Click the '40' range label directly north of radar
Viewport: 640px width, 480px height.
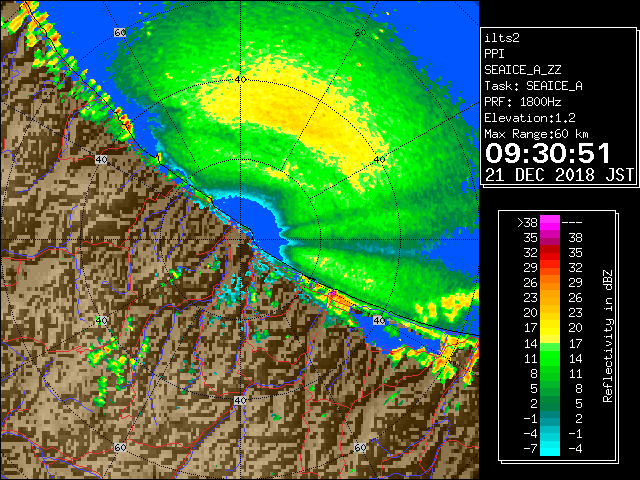point(241,79)
